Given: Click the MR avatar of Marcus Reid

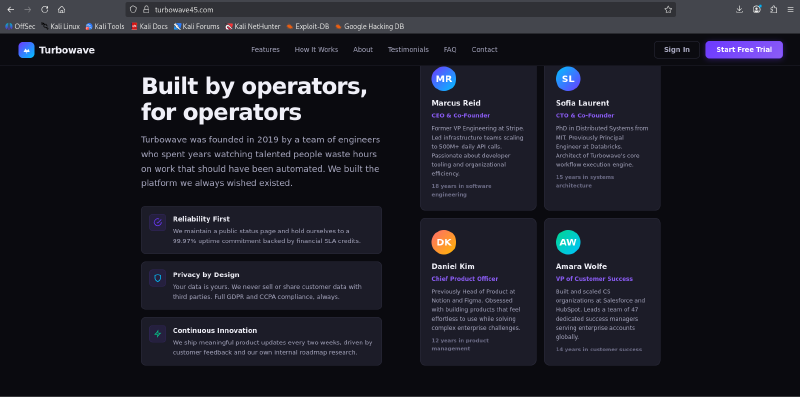Looking at the screenshot, I should pyautogui.click(x=443, y=79).
